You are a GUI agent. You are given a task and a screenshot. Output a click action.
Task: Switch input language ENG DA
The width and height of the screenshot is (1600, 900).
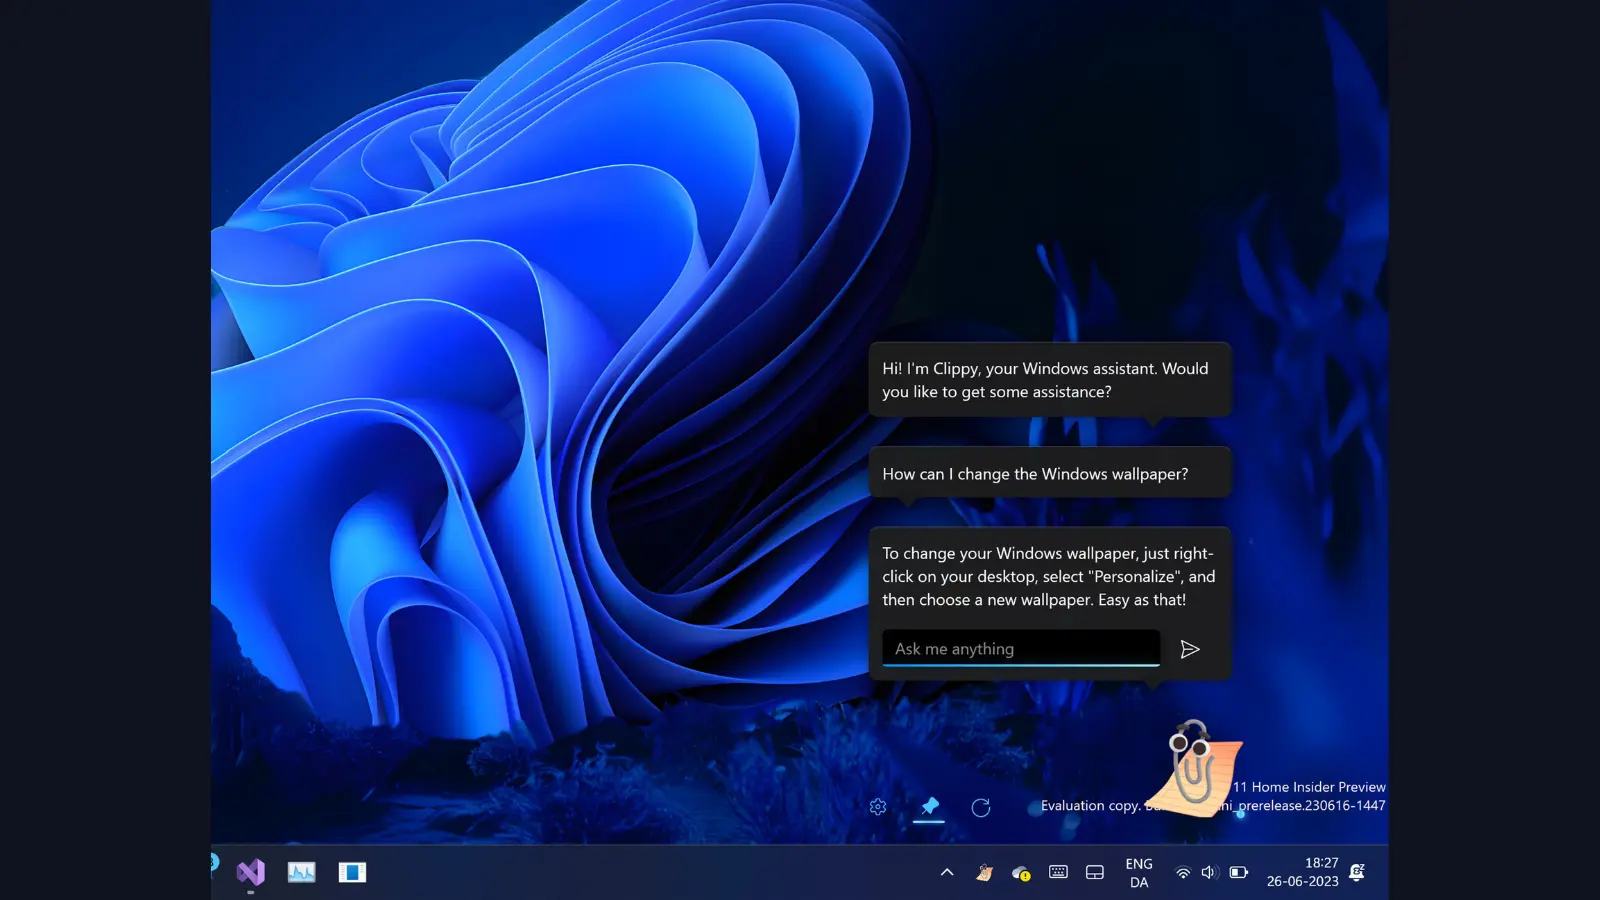1139,872
